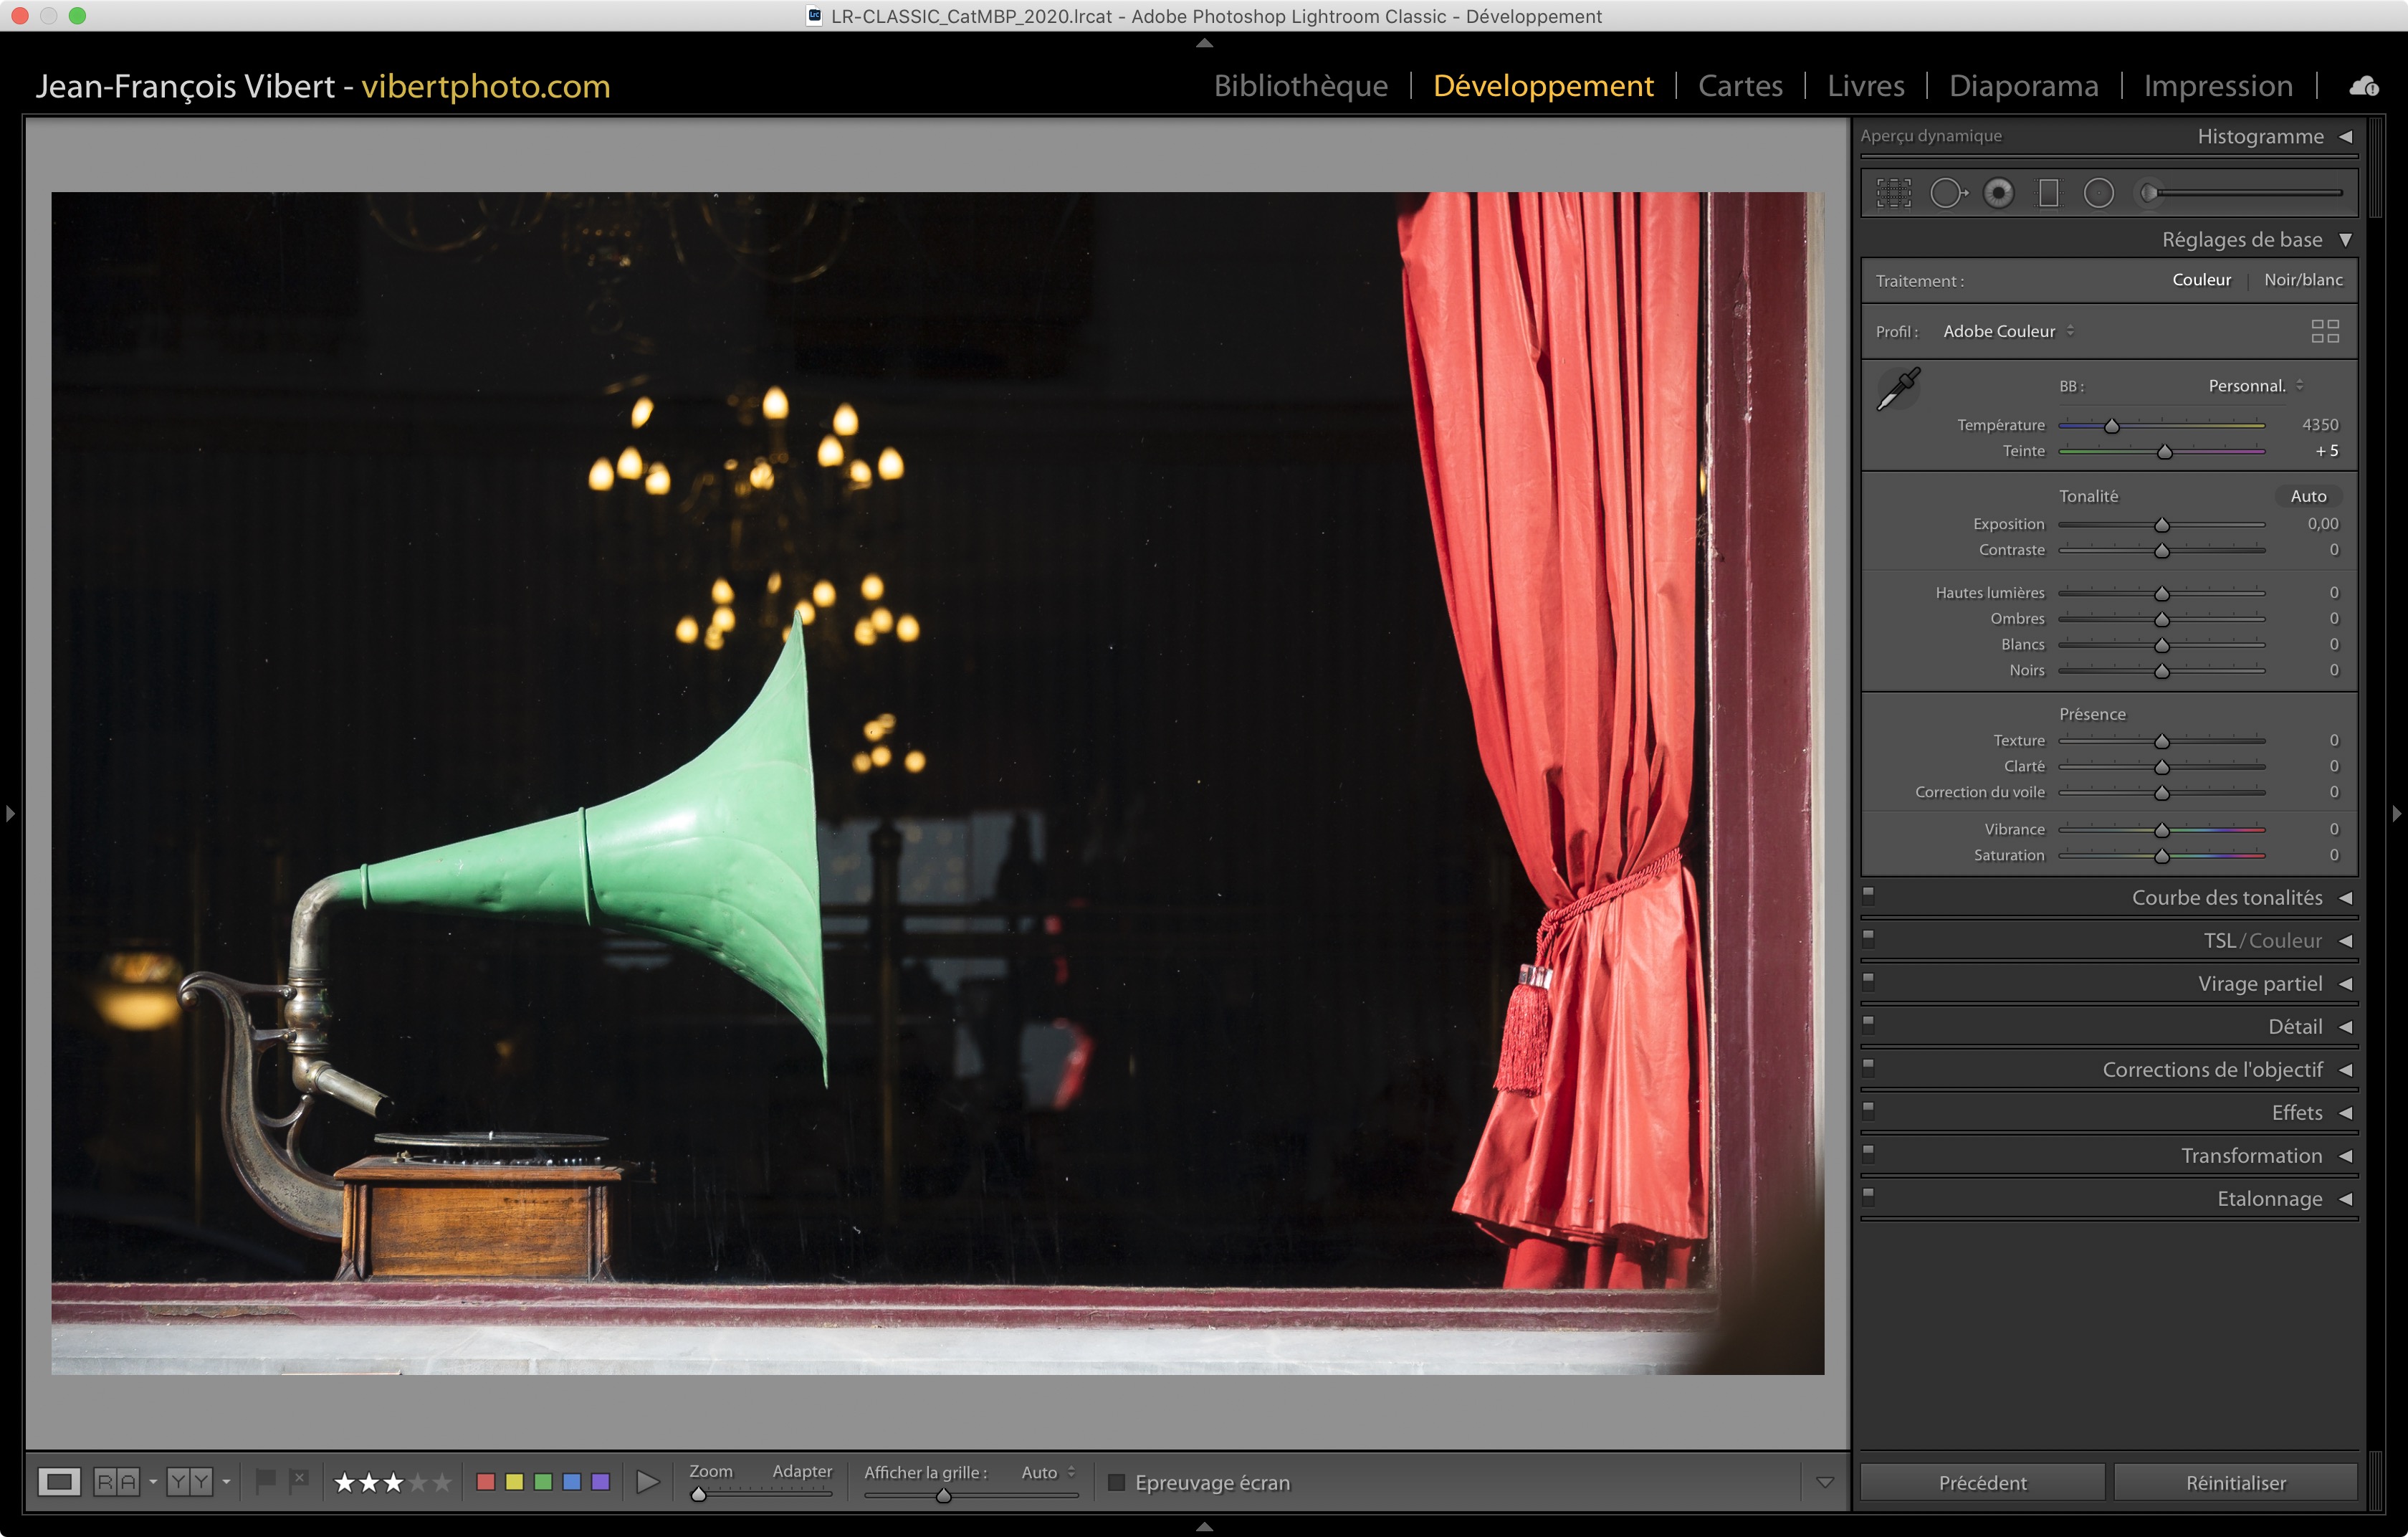Activate the spot removal tool
This screenshot has height=1537, width=2408.
[1947, 193]
